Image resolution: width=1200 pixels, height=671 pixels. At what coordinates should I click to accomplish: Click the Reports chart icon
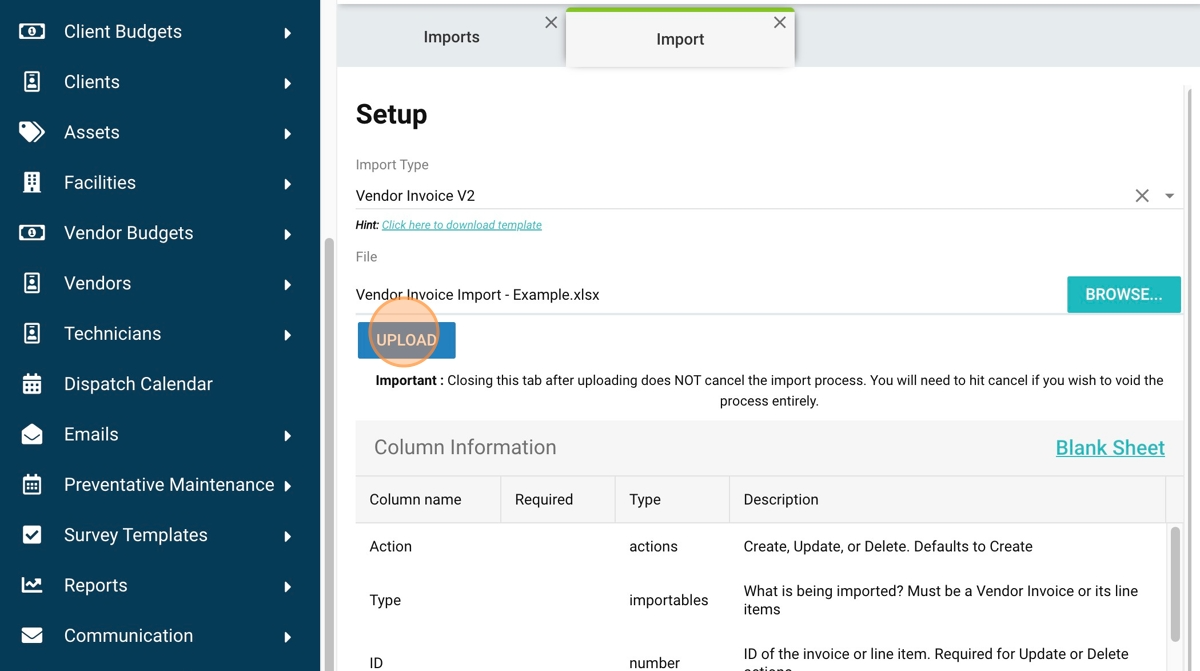[x=32, y=585]
